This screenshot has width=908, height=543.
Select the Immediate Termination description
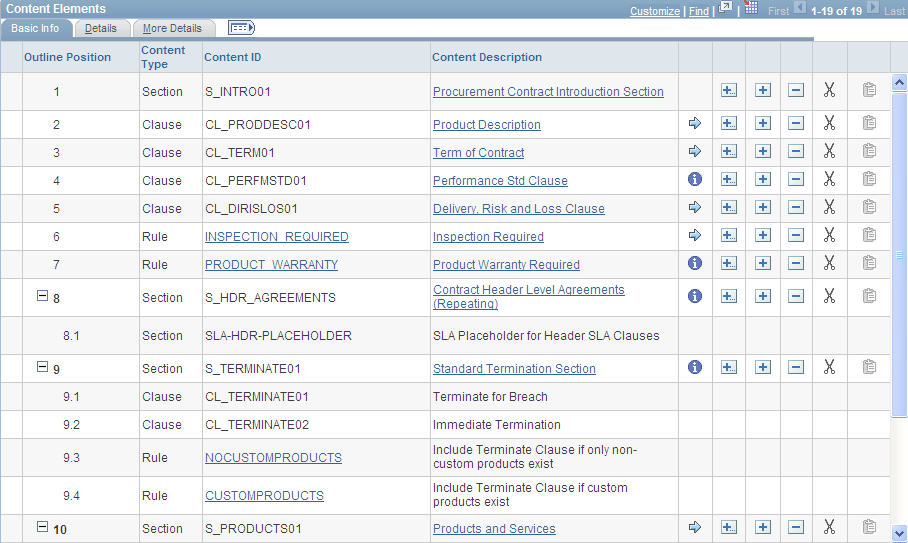tap(497, 425)
